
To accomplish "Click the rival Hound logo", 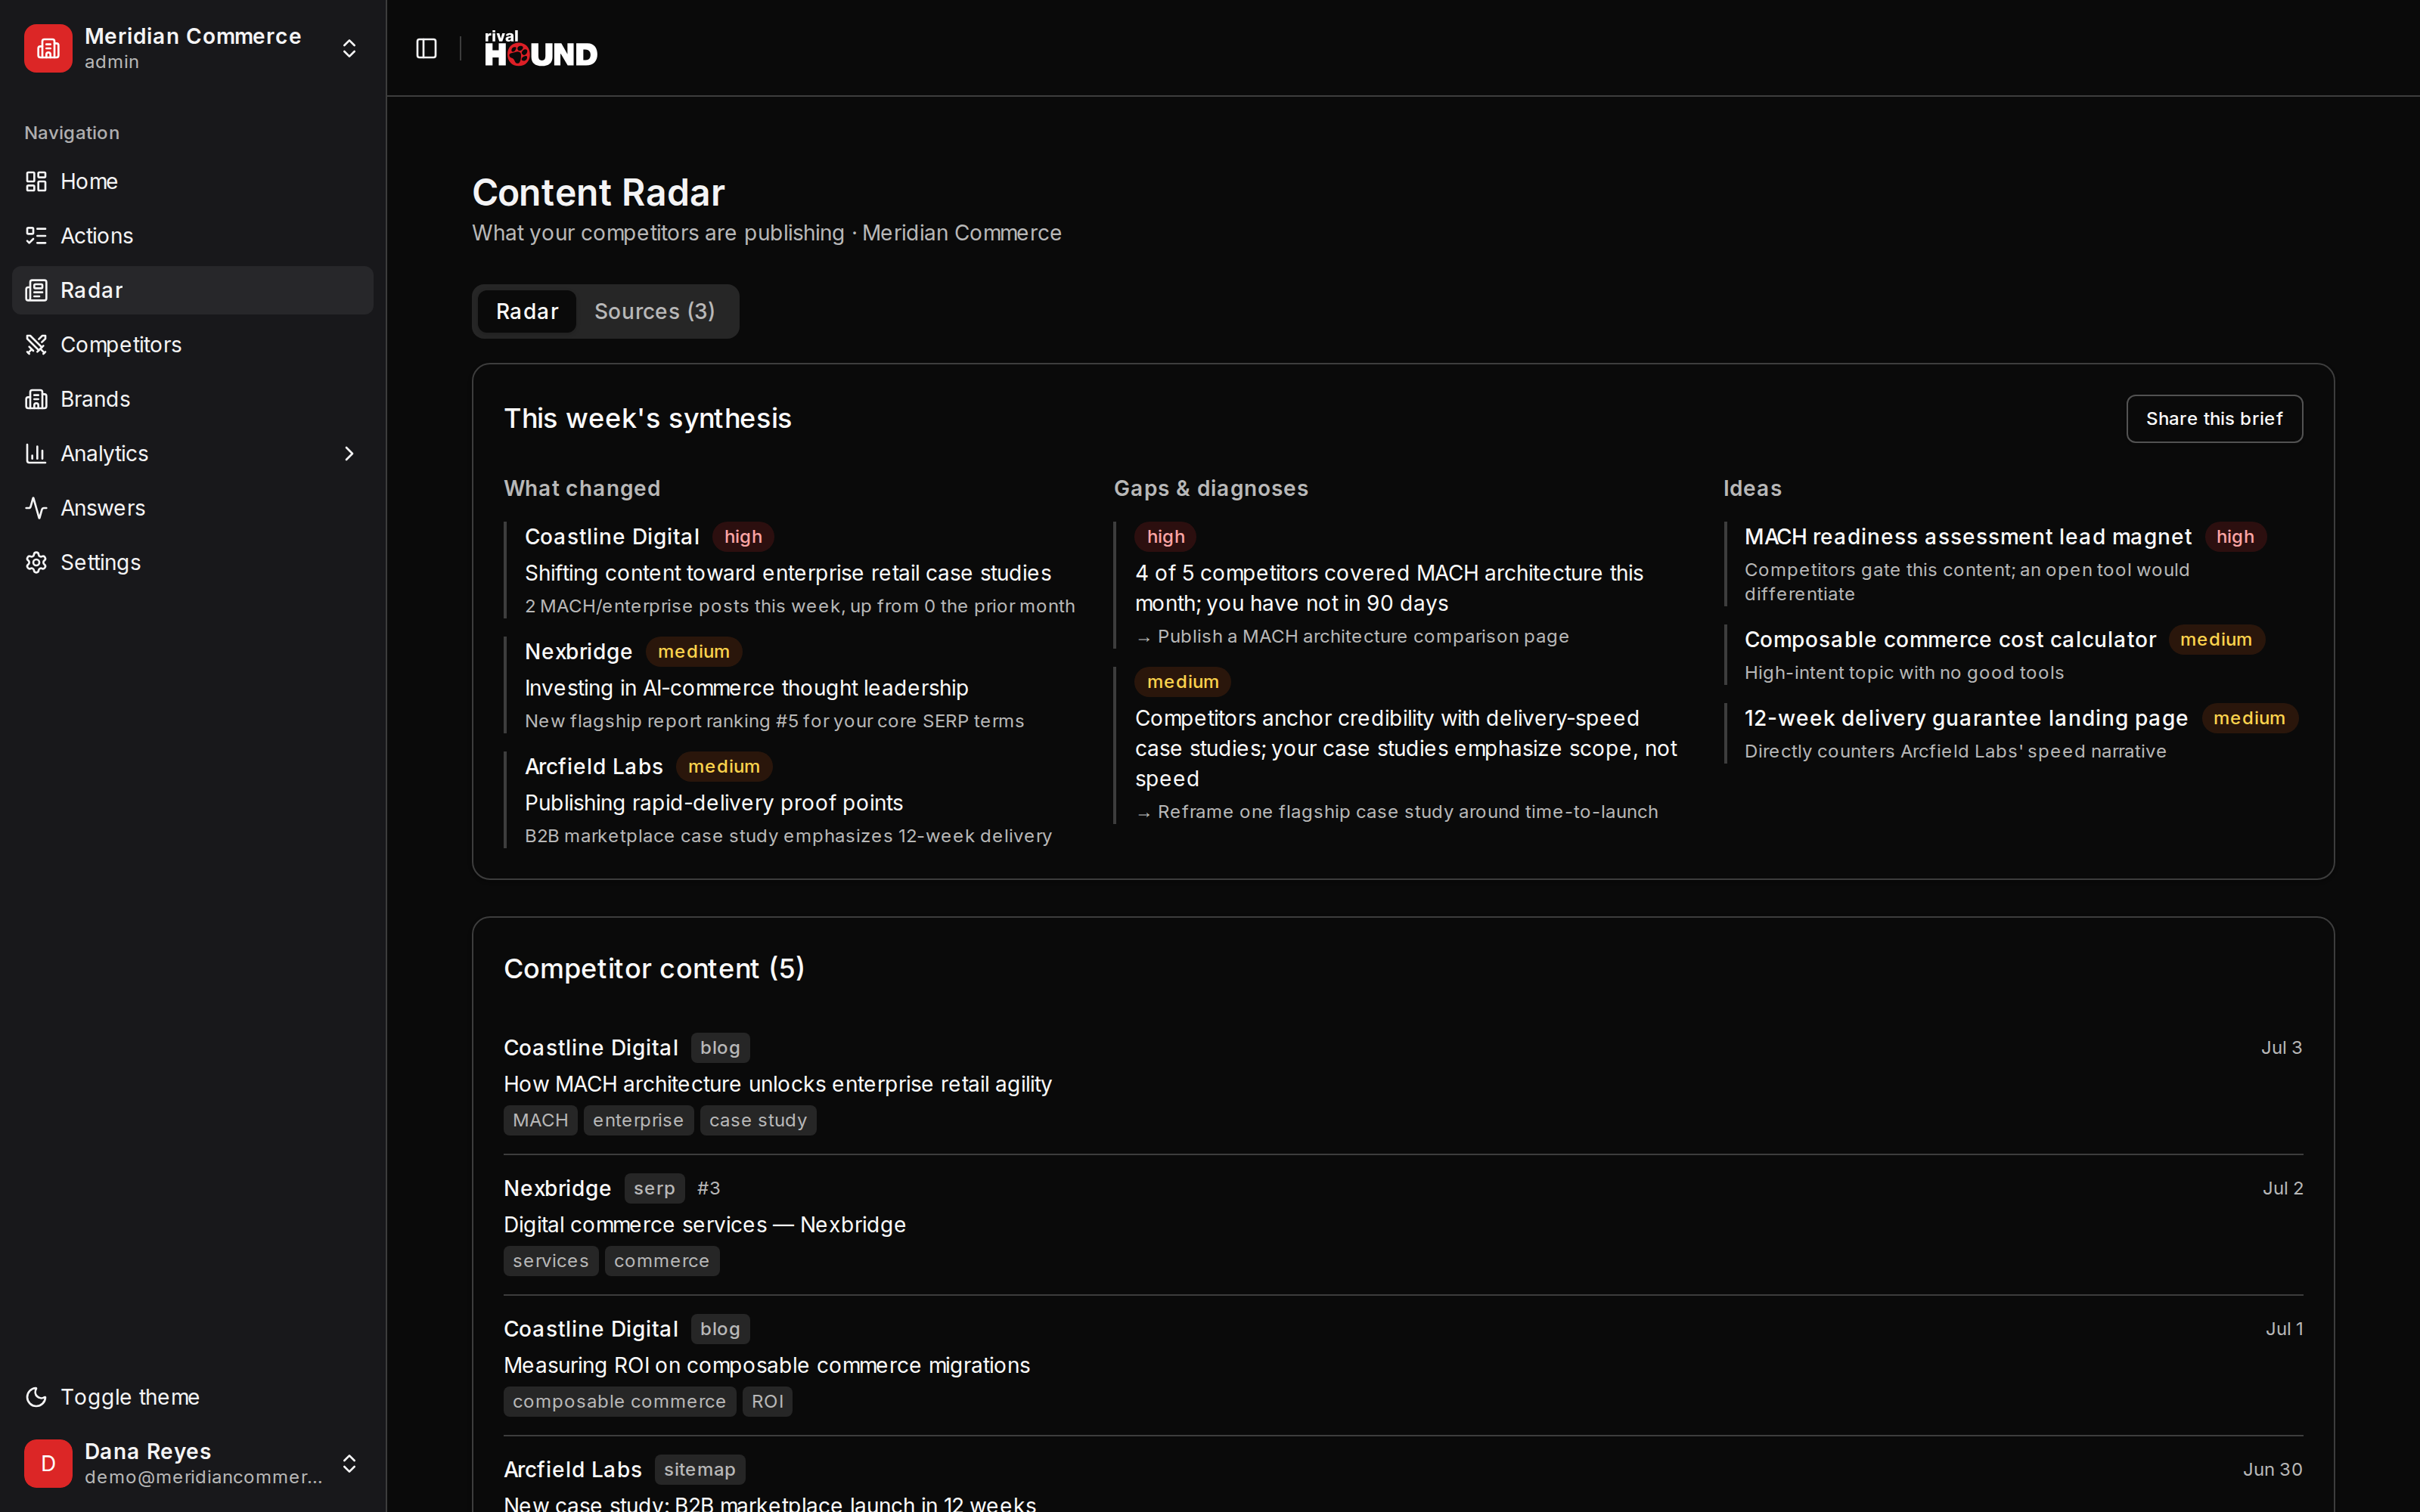I will (541, 48).
